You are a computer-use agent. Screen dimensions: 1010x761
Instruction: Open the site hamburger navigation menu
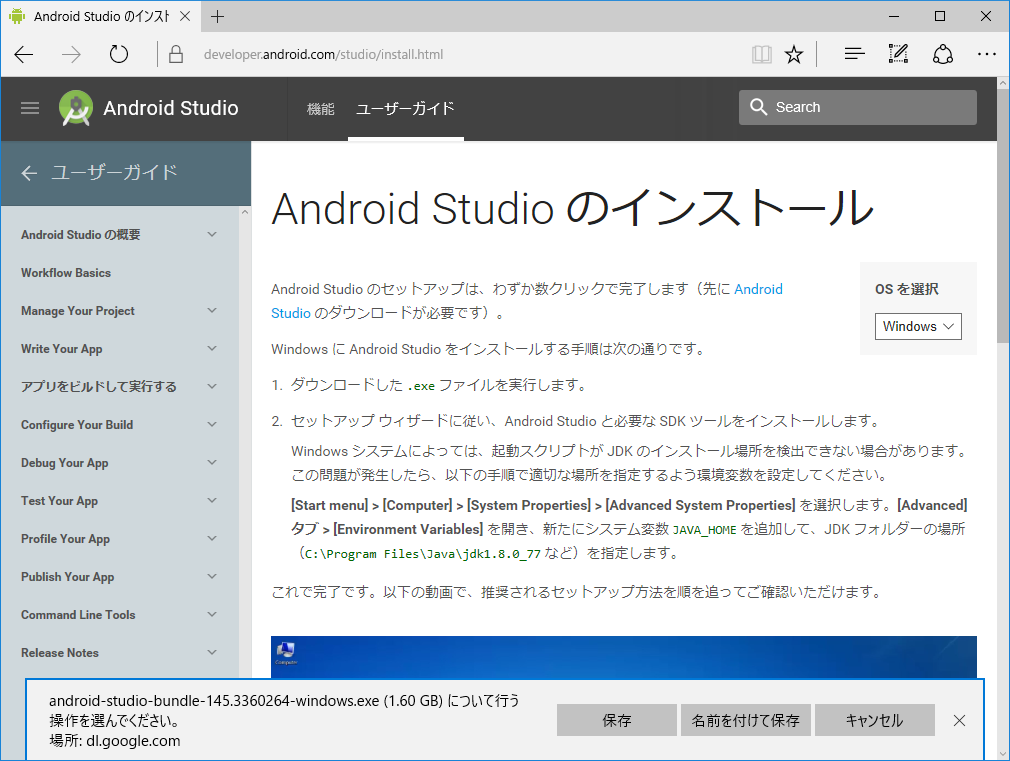[x=30, y=108]
